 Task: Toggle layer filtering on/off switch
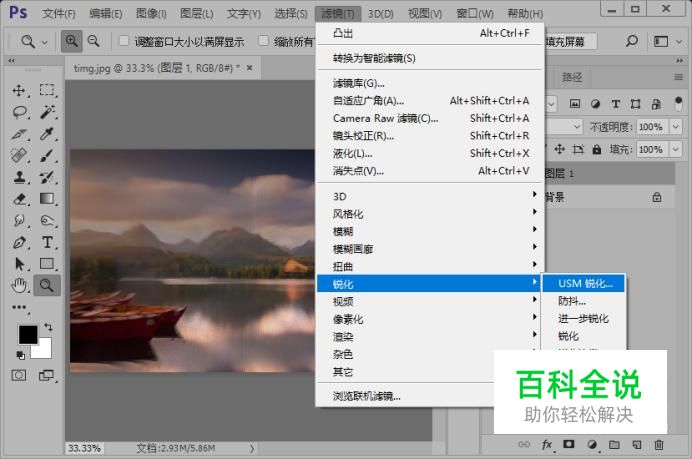(x=678, y=104)
